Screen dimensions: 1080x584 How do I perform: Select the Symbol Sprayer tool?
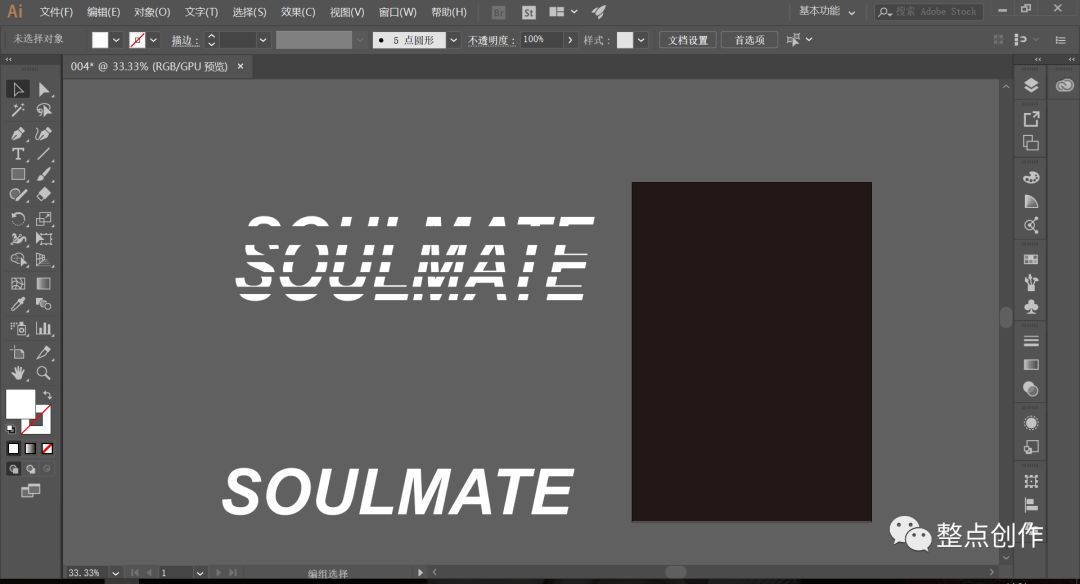[x=18, y=328]
